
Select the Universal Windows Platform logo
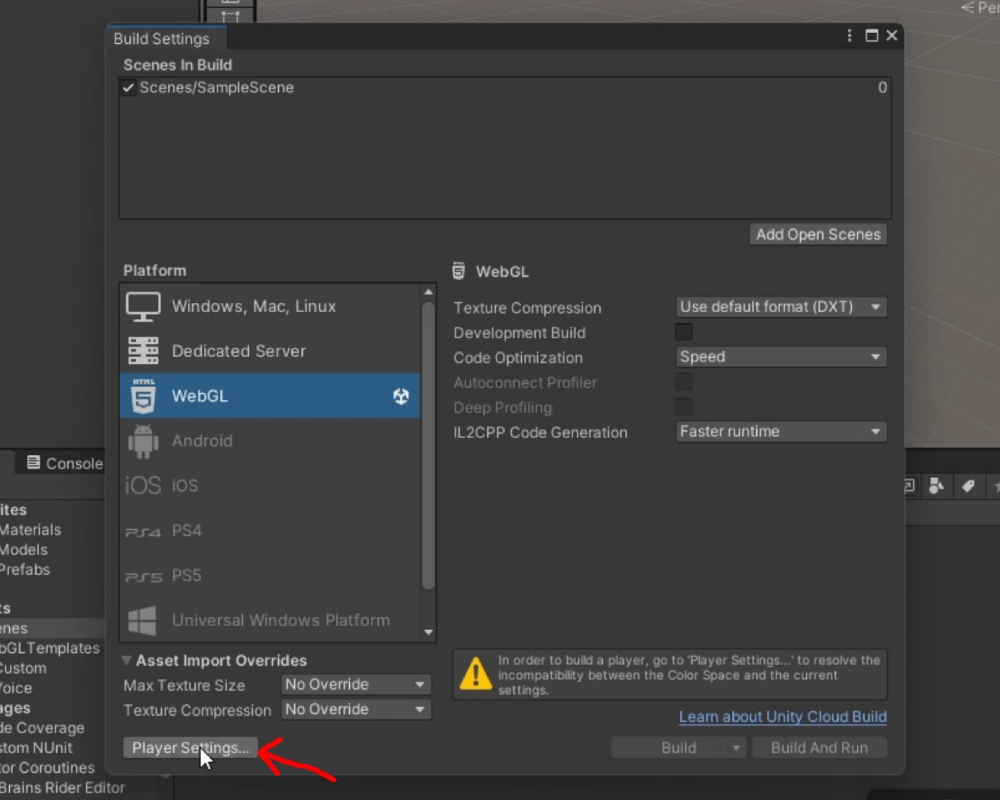142,620
